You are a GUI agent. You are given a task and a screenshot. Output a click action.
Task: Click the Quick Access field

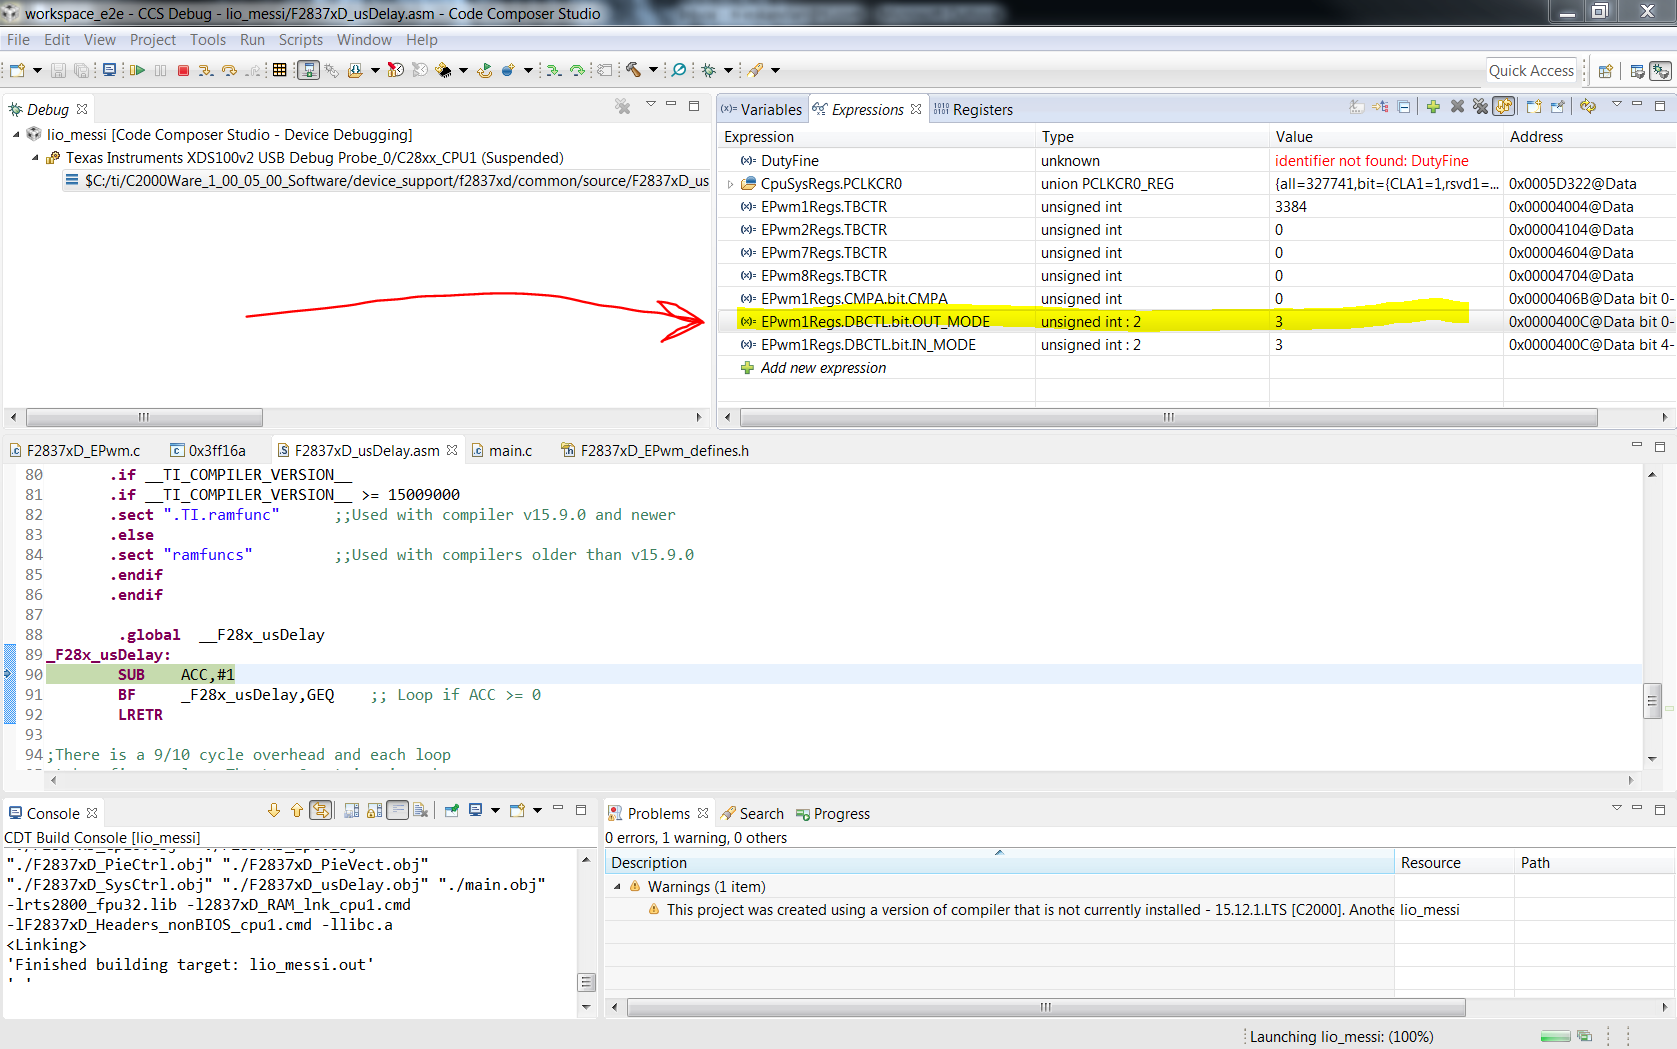click(x=1531, y=71)
